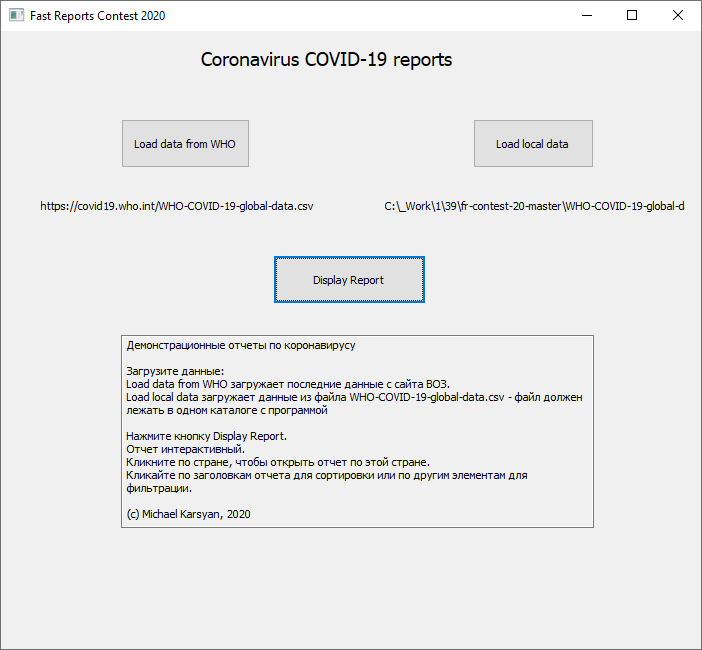Click the 'Отчет интерактивный.' line in memo

point(185,449)
